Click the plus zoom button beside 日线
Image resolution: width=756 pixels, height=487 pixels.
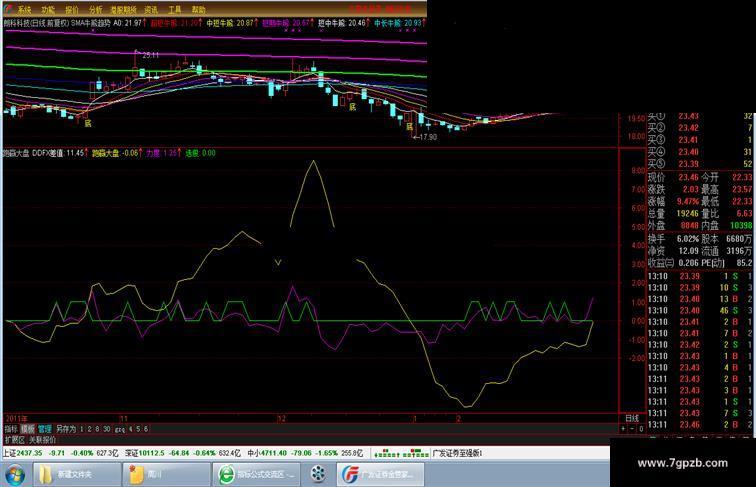pyautogui.click(x=623, y=429)
